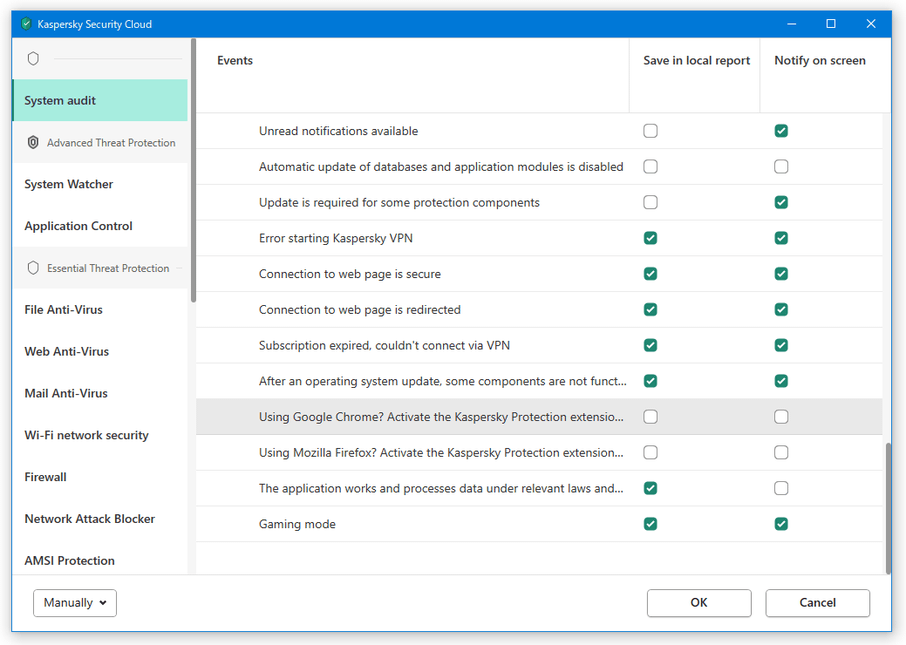The width and height of the screenshot is (906, 645).
Task: Maximize the Kaspersky Security Cloud window
Action: [831, 24]
